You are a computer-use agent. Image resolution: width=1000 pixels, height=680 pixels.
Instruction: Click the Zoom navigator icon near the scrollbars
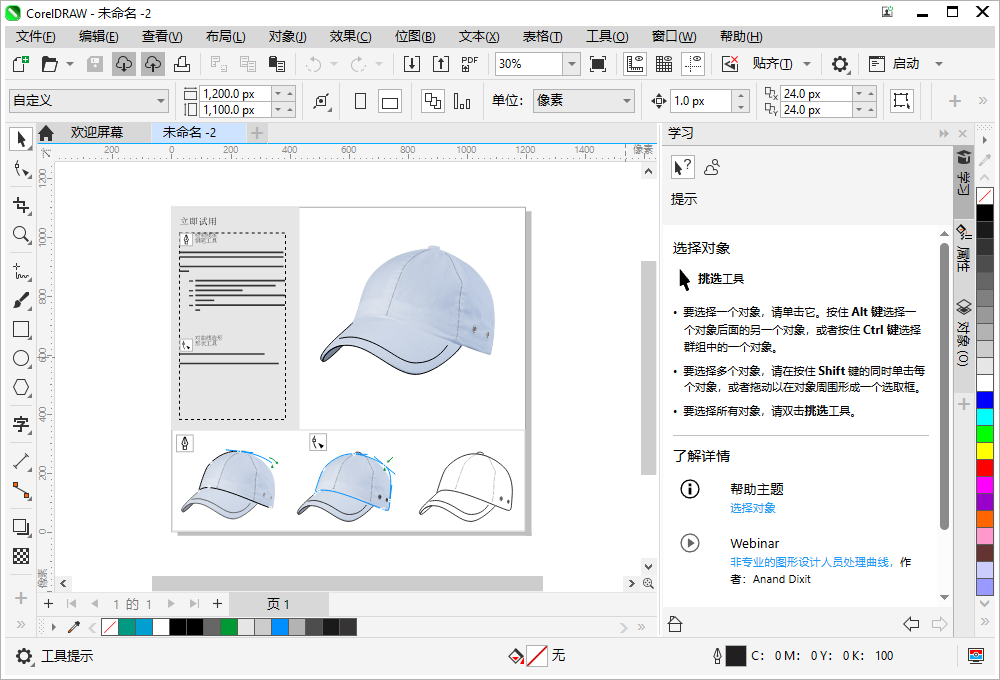(649, 583)
